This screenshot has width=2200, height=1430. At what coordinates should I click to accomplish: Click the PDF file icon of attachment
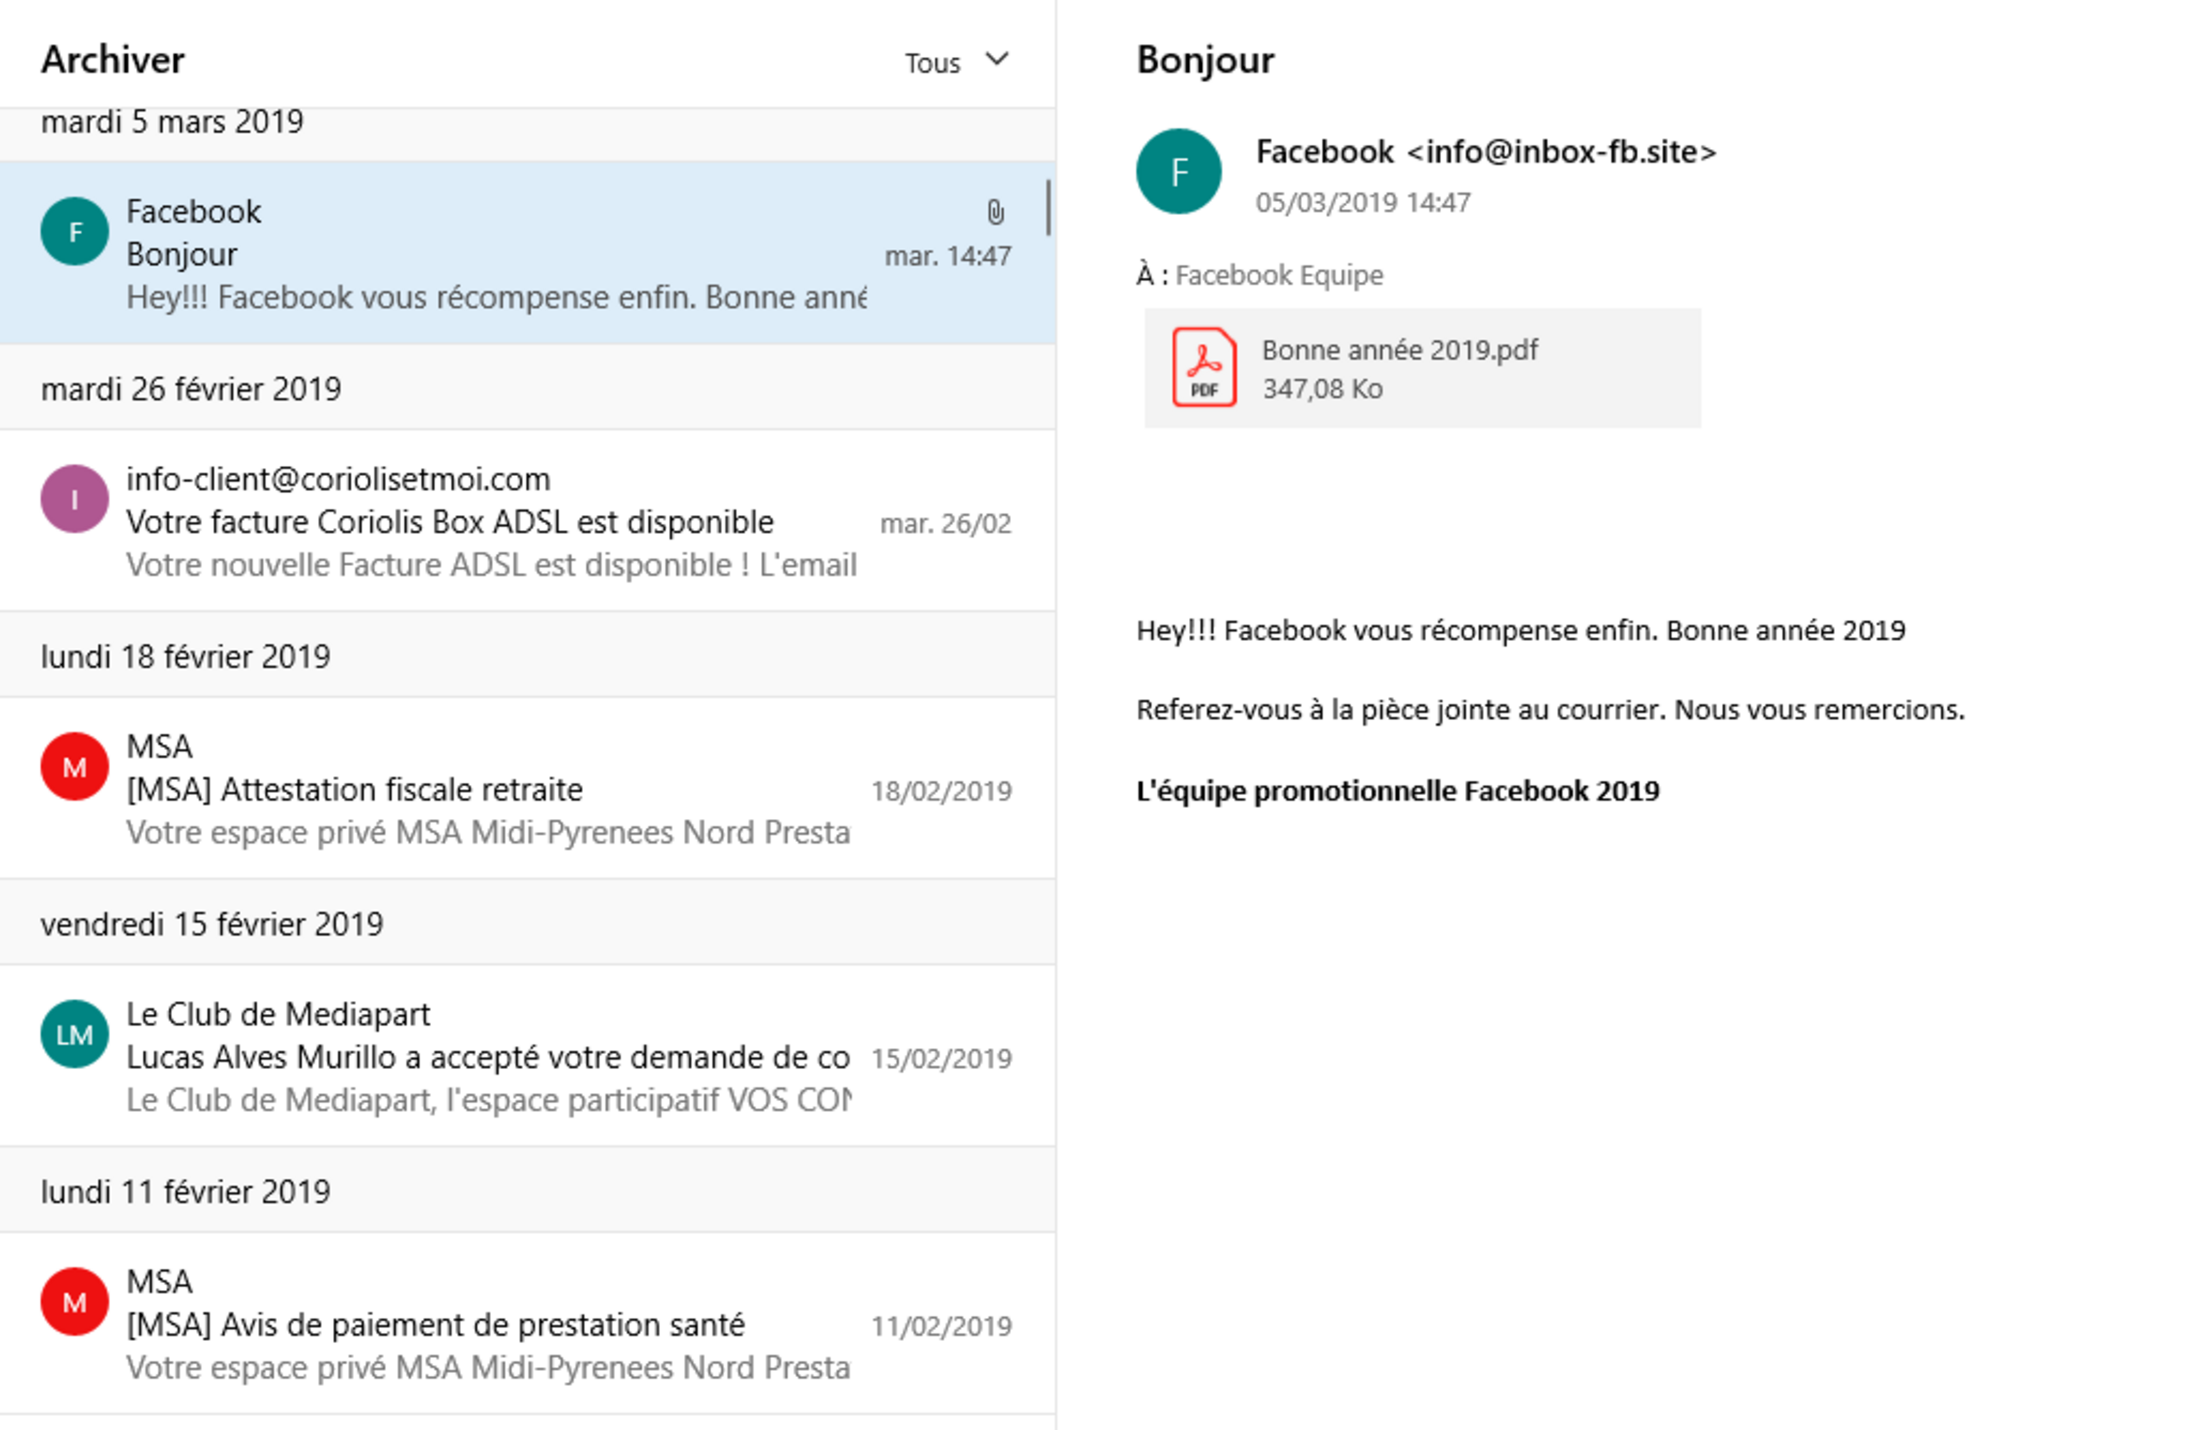coord(1204,367)
